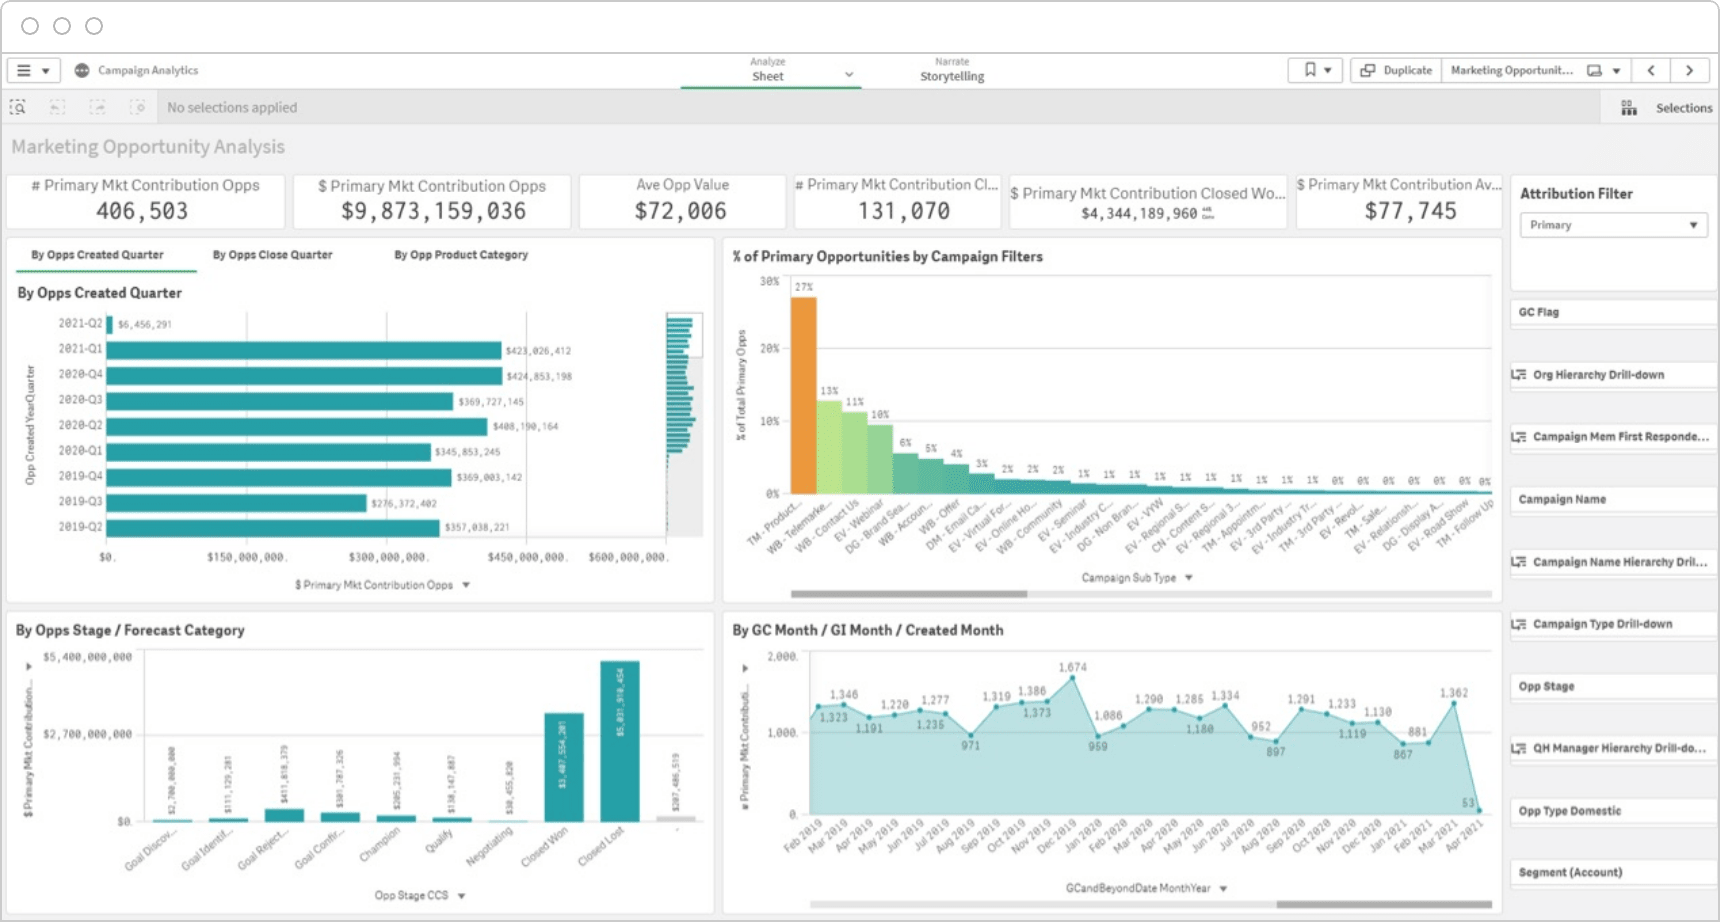
Task: Click the Campaign Type Drill-down hierarchy icon
Action: [1520, 623]
